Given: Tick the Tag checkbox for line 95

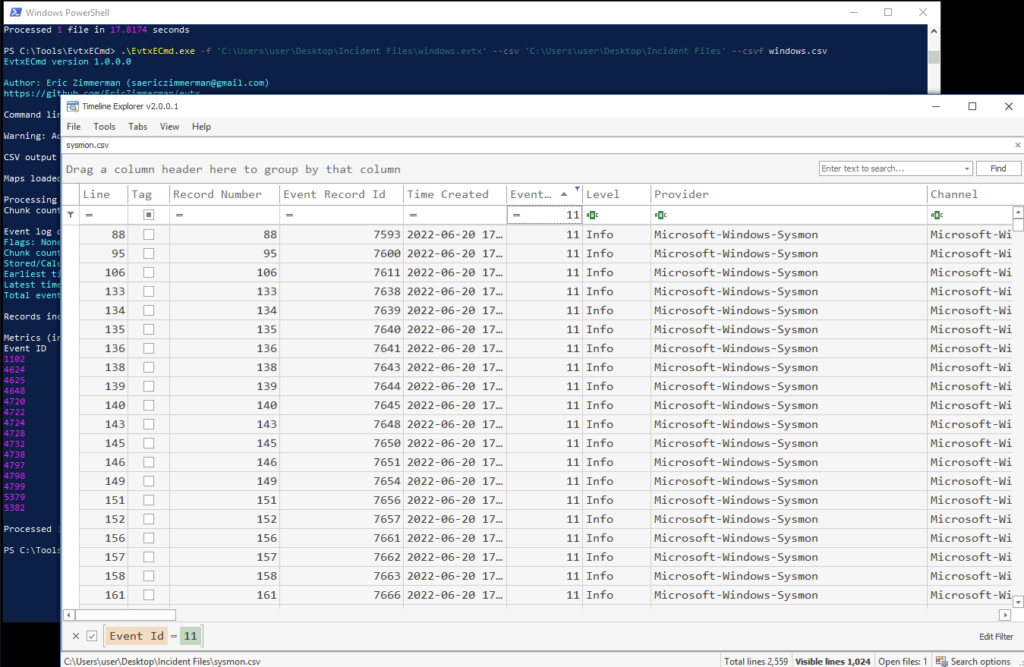Looking at the screenshot, I should pos(149,253).
